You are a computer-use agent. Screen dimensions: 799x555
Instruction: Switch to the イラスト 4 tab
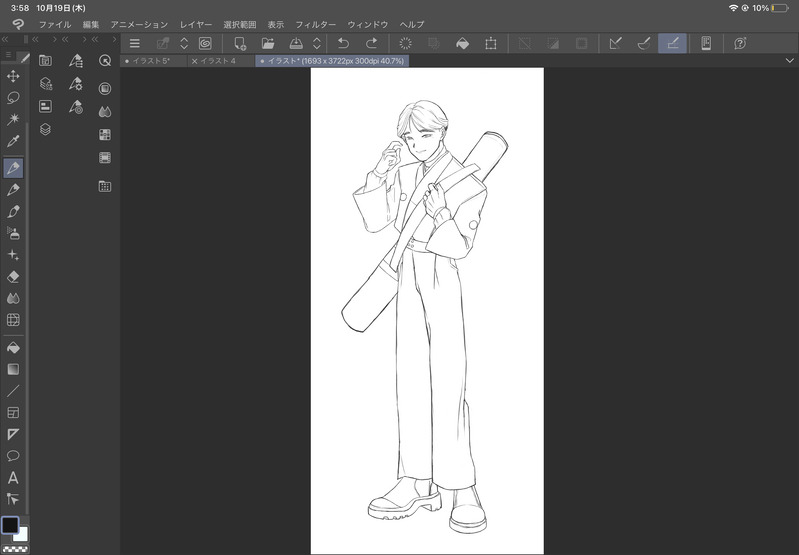coord(218,61)
